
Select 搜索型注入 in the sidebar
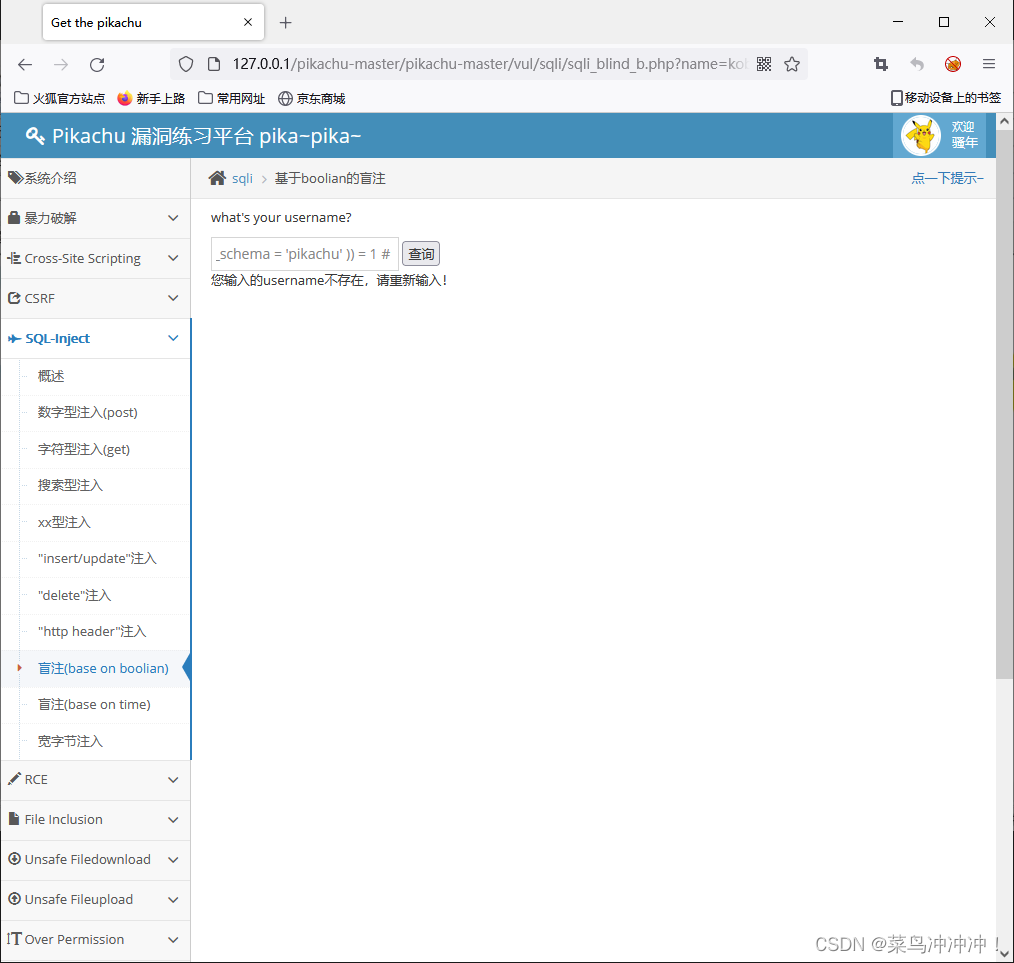click(x=70, y=485)
